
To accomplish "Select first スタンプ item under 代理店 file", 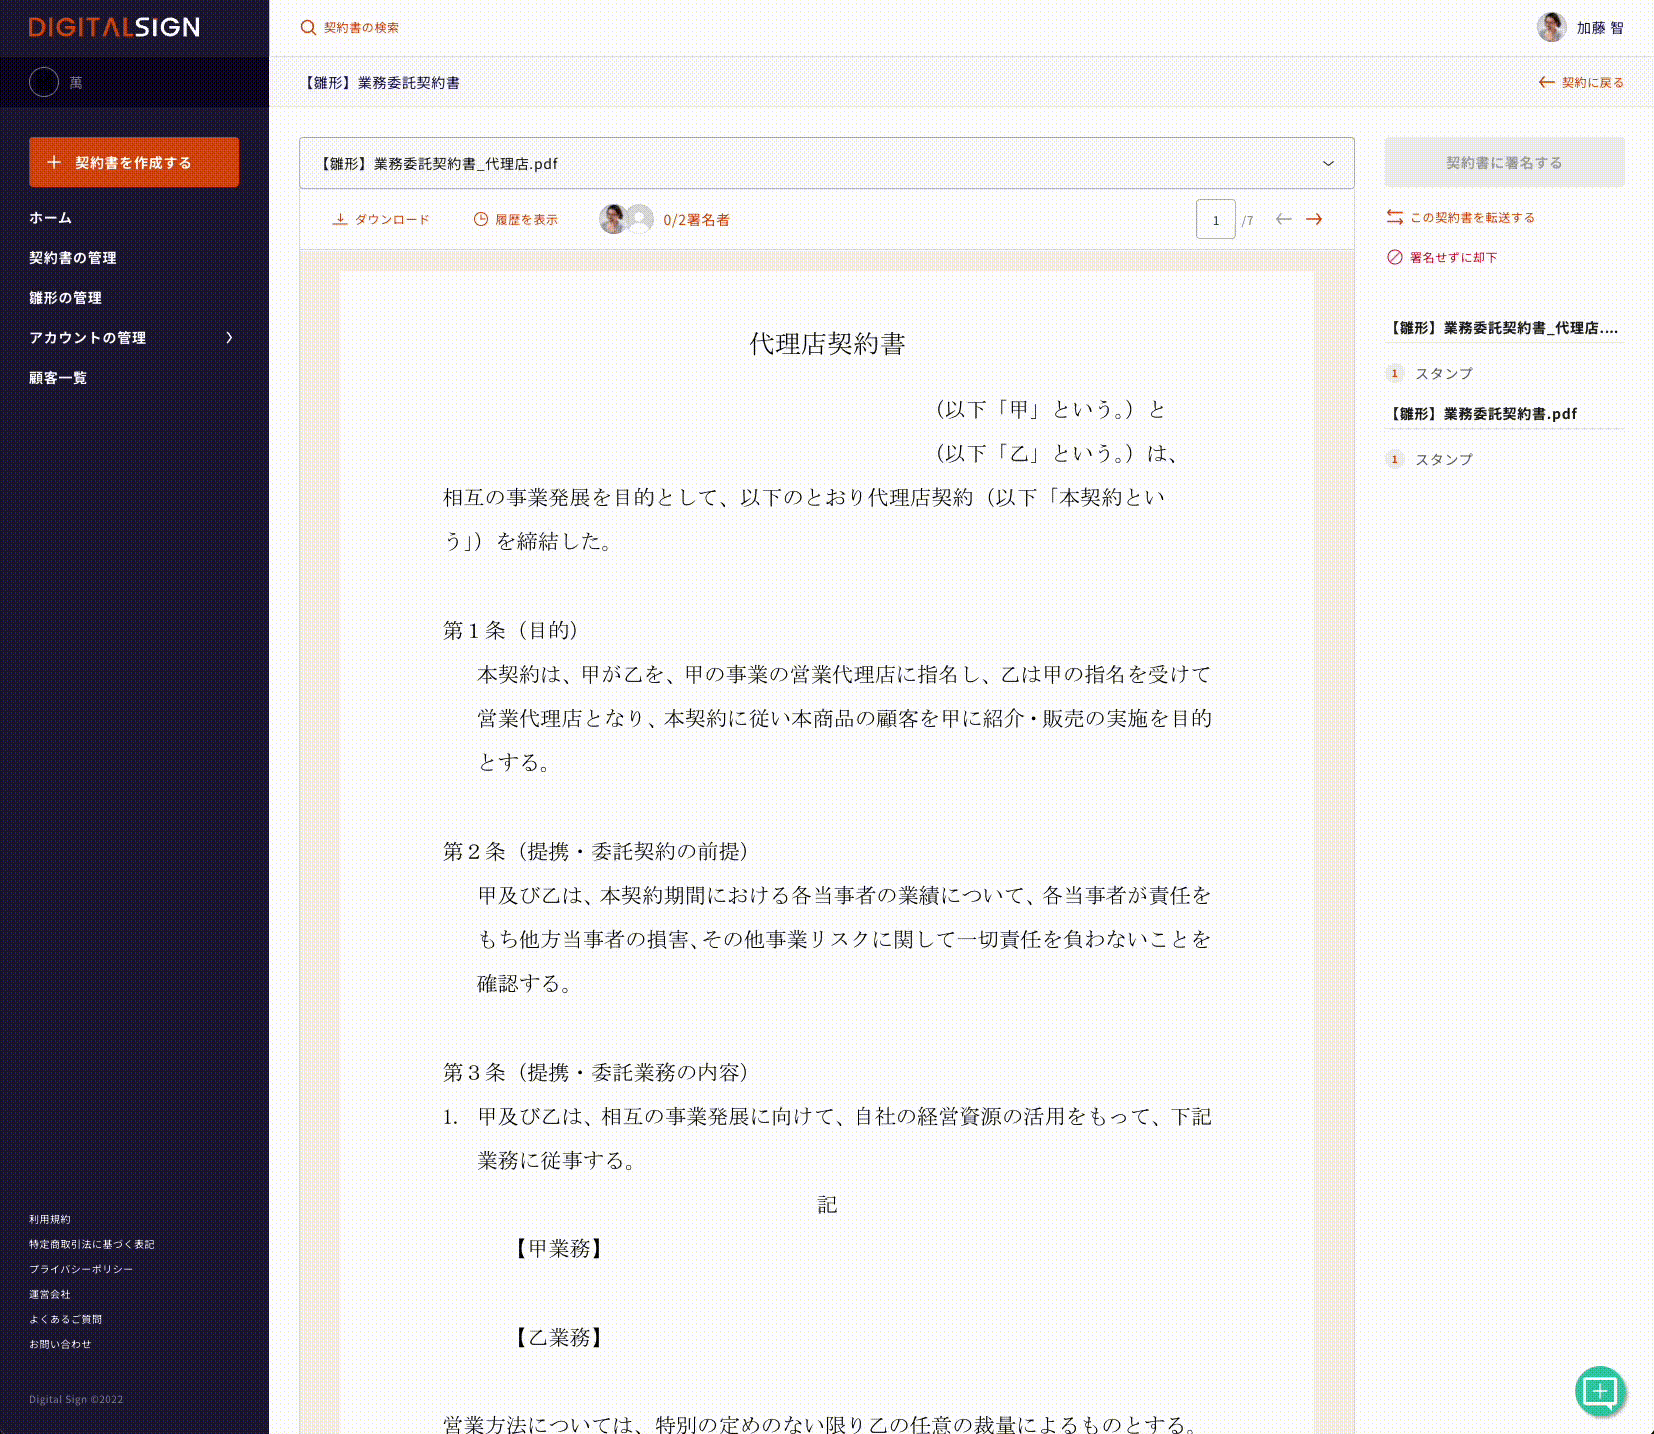I will click(x=1443, y=374).
